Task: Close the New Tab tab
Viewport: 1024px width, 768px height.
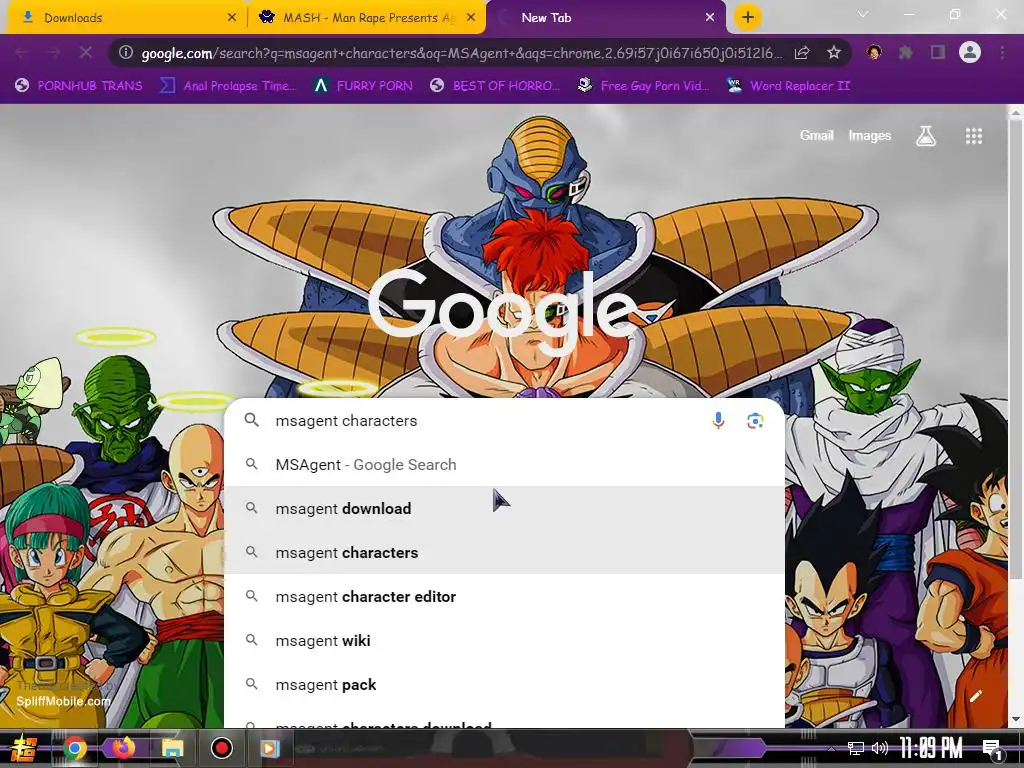Action: coord(710,18)
